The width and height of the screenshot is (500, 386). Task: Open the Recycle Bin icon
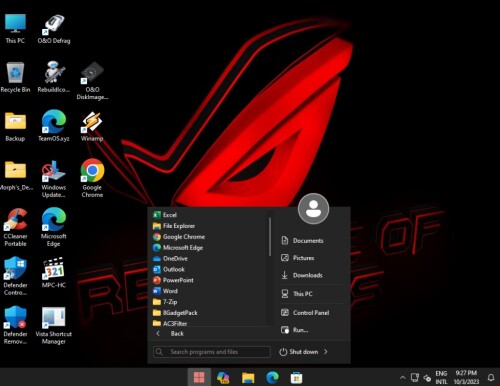coord(15,77)
